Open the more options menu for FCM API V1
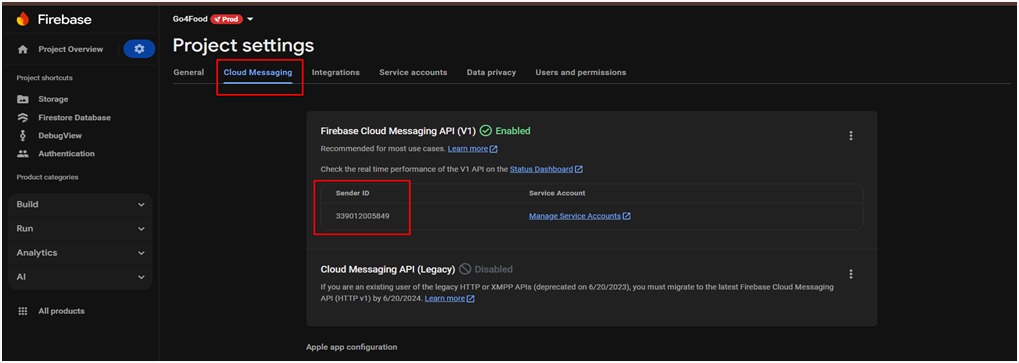Image resolution: width=1019 pixels, height=363 pixels. coord(851,136)
